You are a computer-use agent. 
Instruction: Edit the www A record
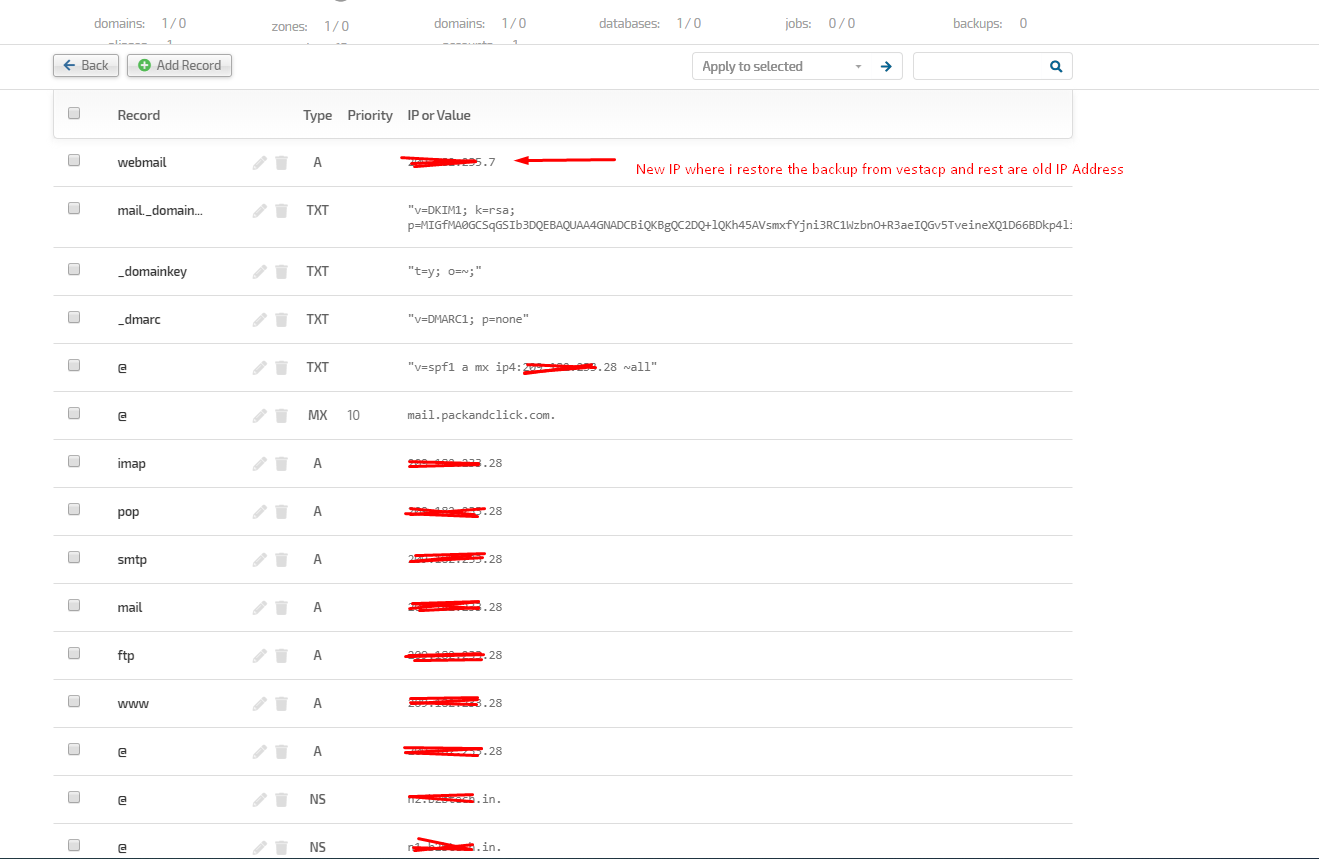259,702
